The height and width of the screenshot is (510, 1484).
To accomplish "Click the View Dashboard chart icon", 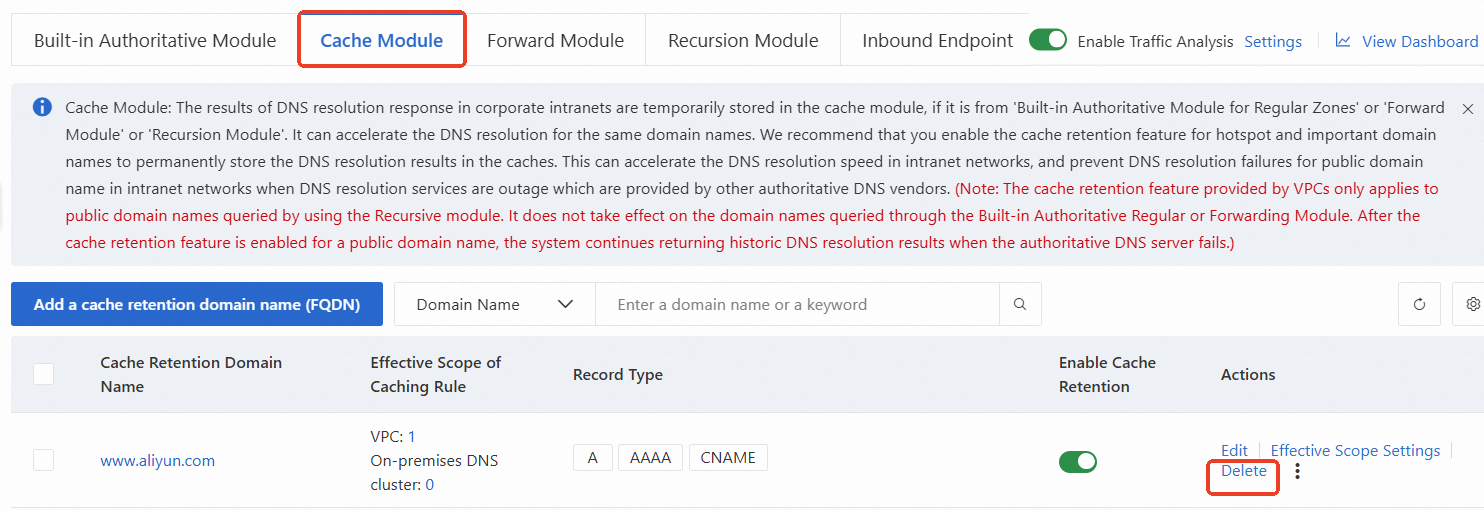I will click(x=1343, y=41).
